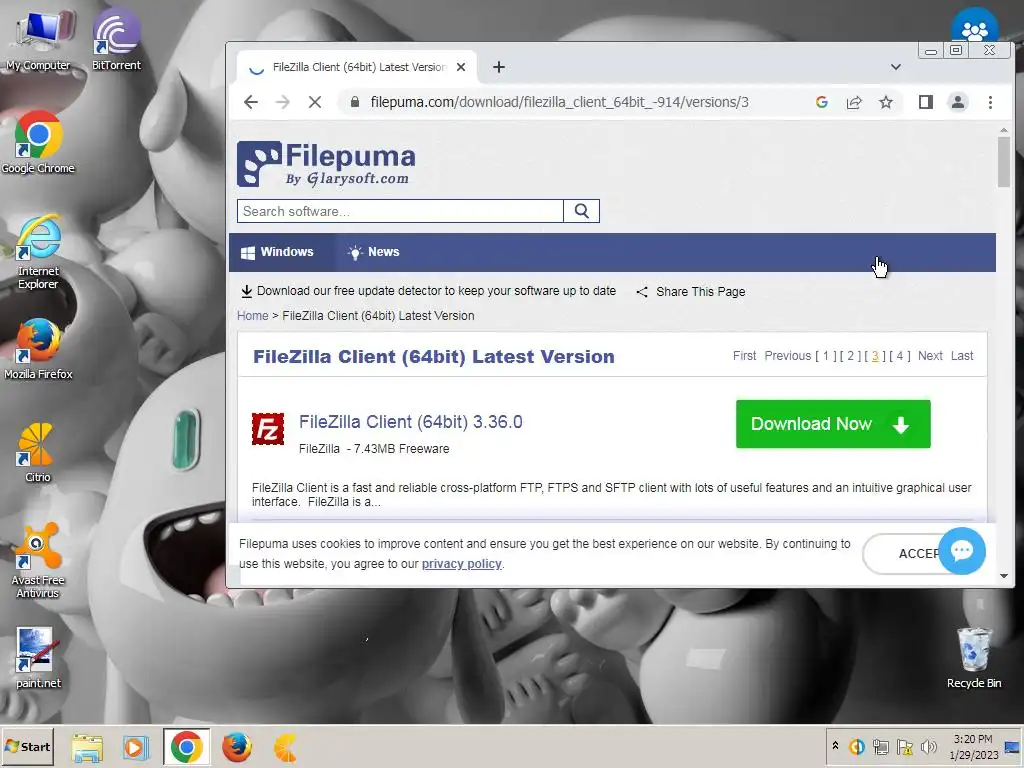Select versions page 2
1024x768 pixels.
tap(850, 356)
